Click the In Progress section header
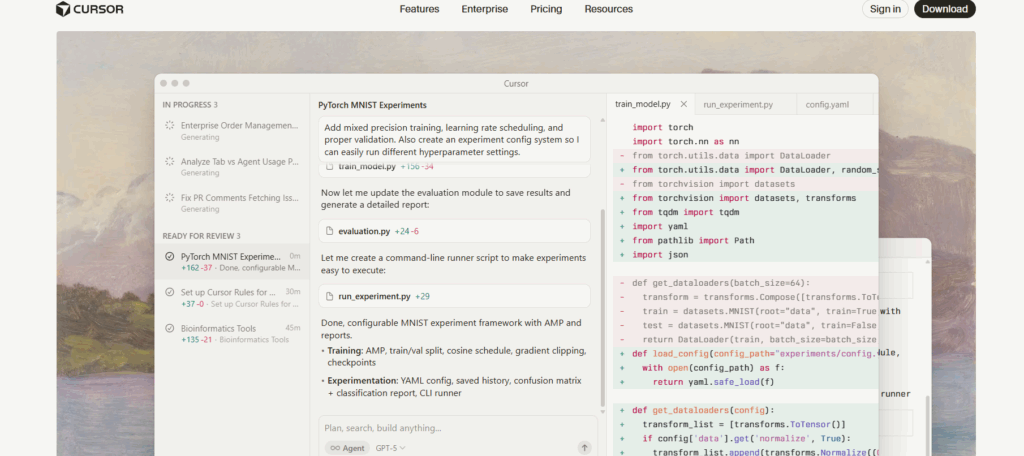 [x=190, y=104]
